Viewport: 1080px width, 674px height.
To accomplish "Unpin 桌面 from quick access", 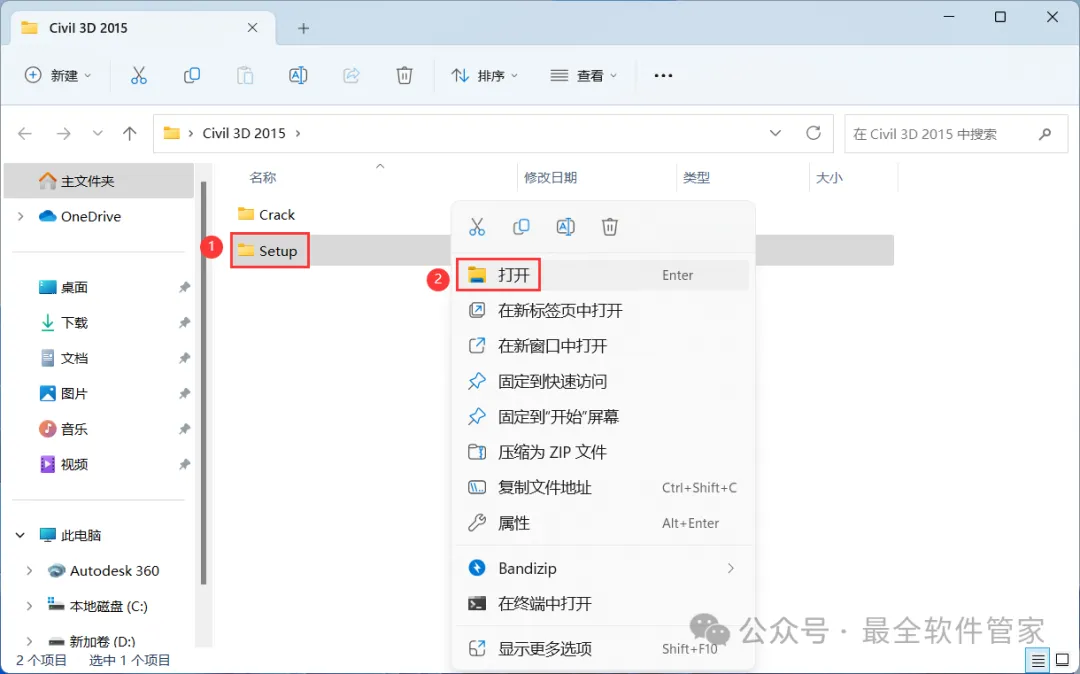I will [184, 287].
